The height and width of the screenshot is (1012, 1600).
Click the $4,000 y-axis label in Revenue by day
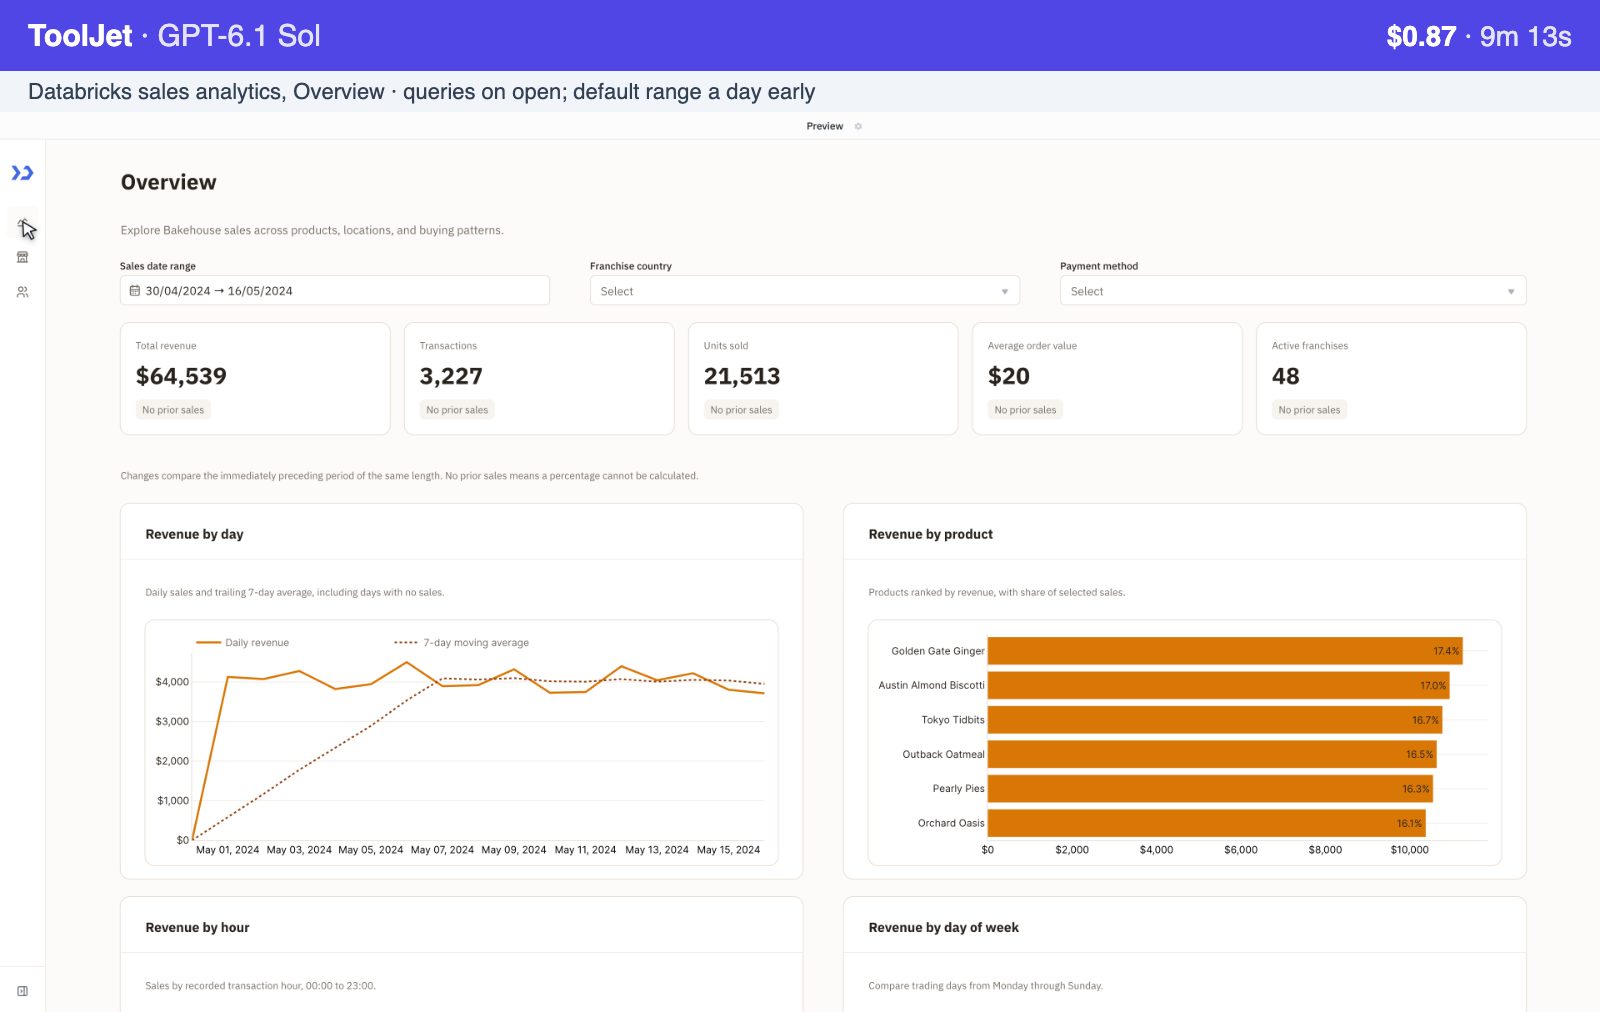(x=172, y=682)
